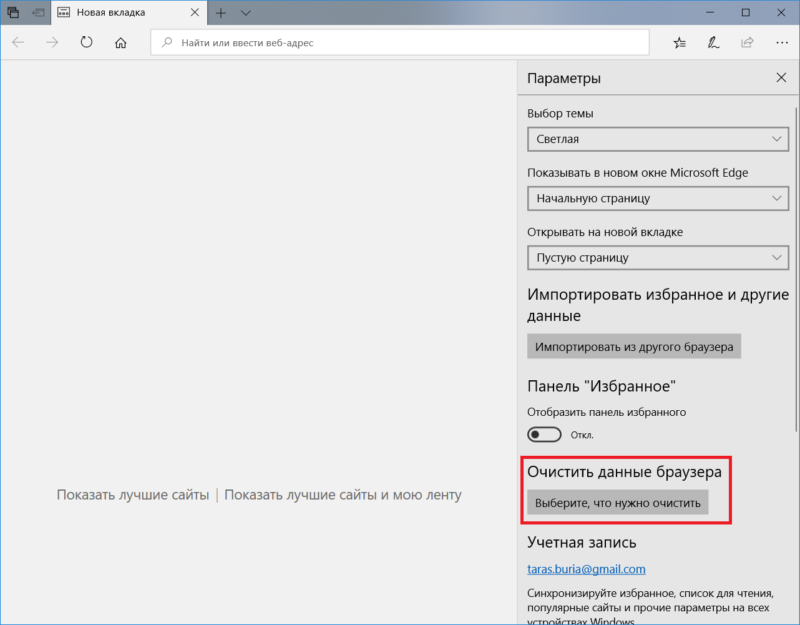The image size is (800, 625).
Task: Click the address bar search field
Action: [x=400, y=43]
